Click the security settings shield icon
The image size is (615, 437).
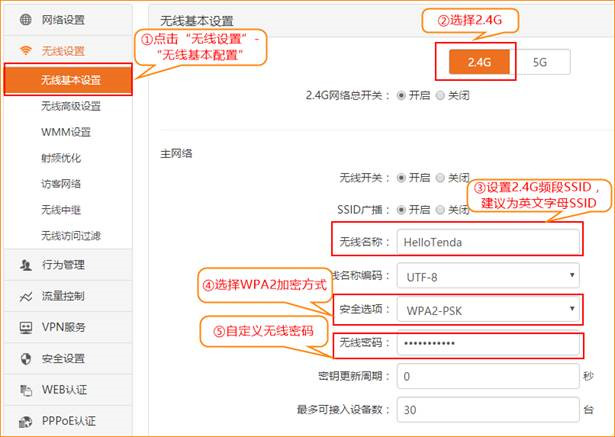[x=25, y=358]
